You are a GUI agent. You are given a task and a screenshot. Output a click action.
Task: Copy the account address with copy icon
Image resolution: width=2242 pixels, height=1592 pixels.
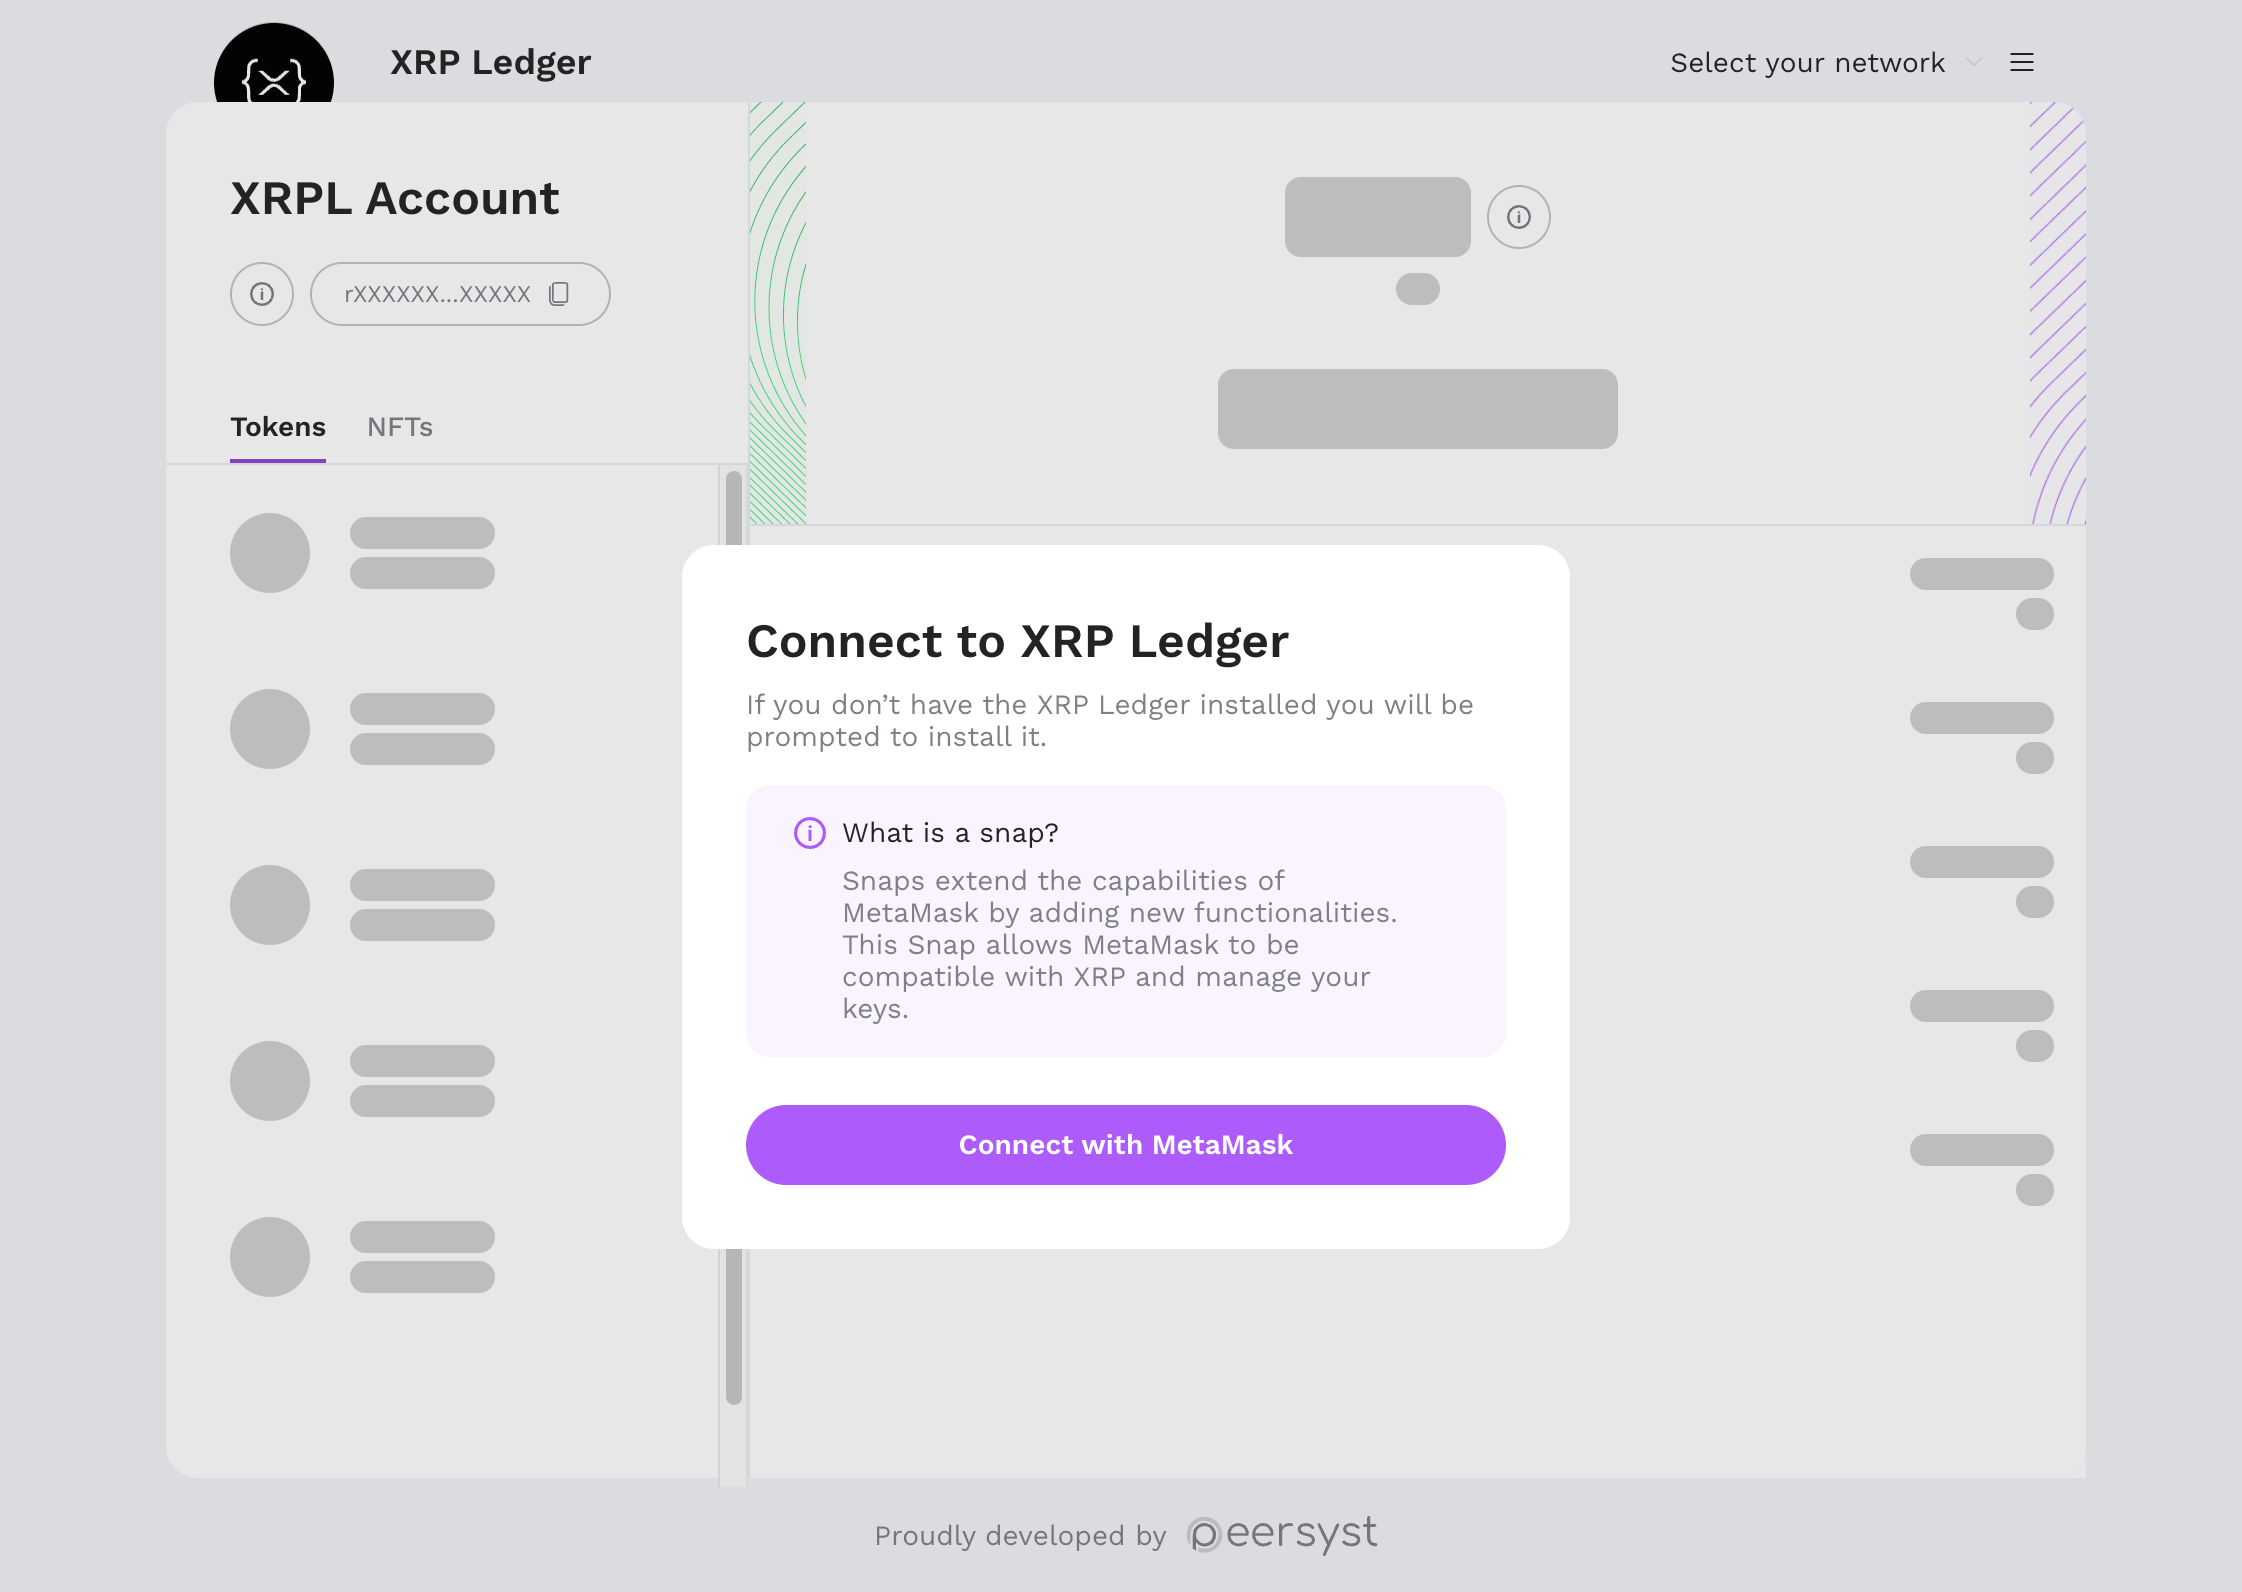pos(559,294)
